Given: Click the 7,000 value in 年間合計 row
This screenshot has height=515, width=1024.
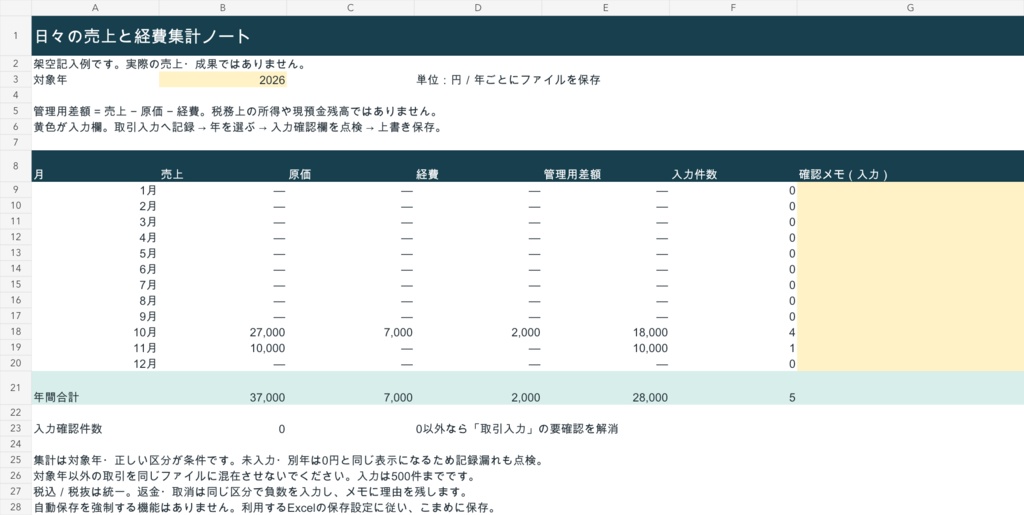Looking at the screenshot, I should 350,388.
